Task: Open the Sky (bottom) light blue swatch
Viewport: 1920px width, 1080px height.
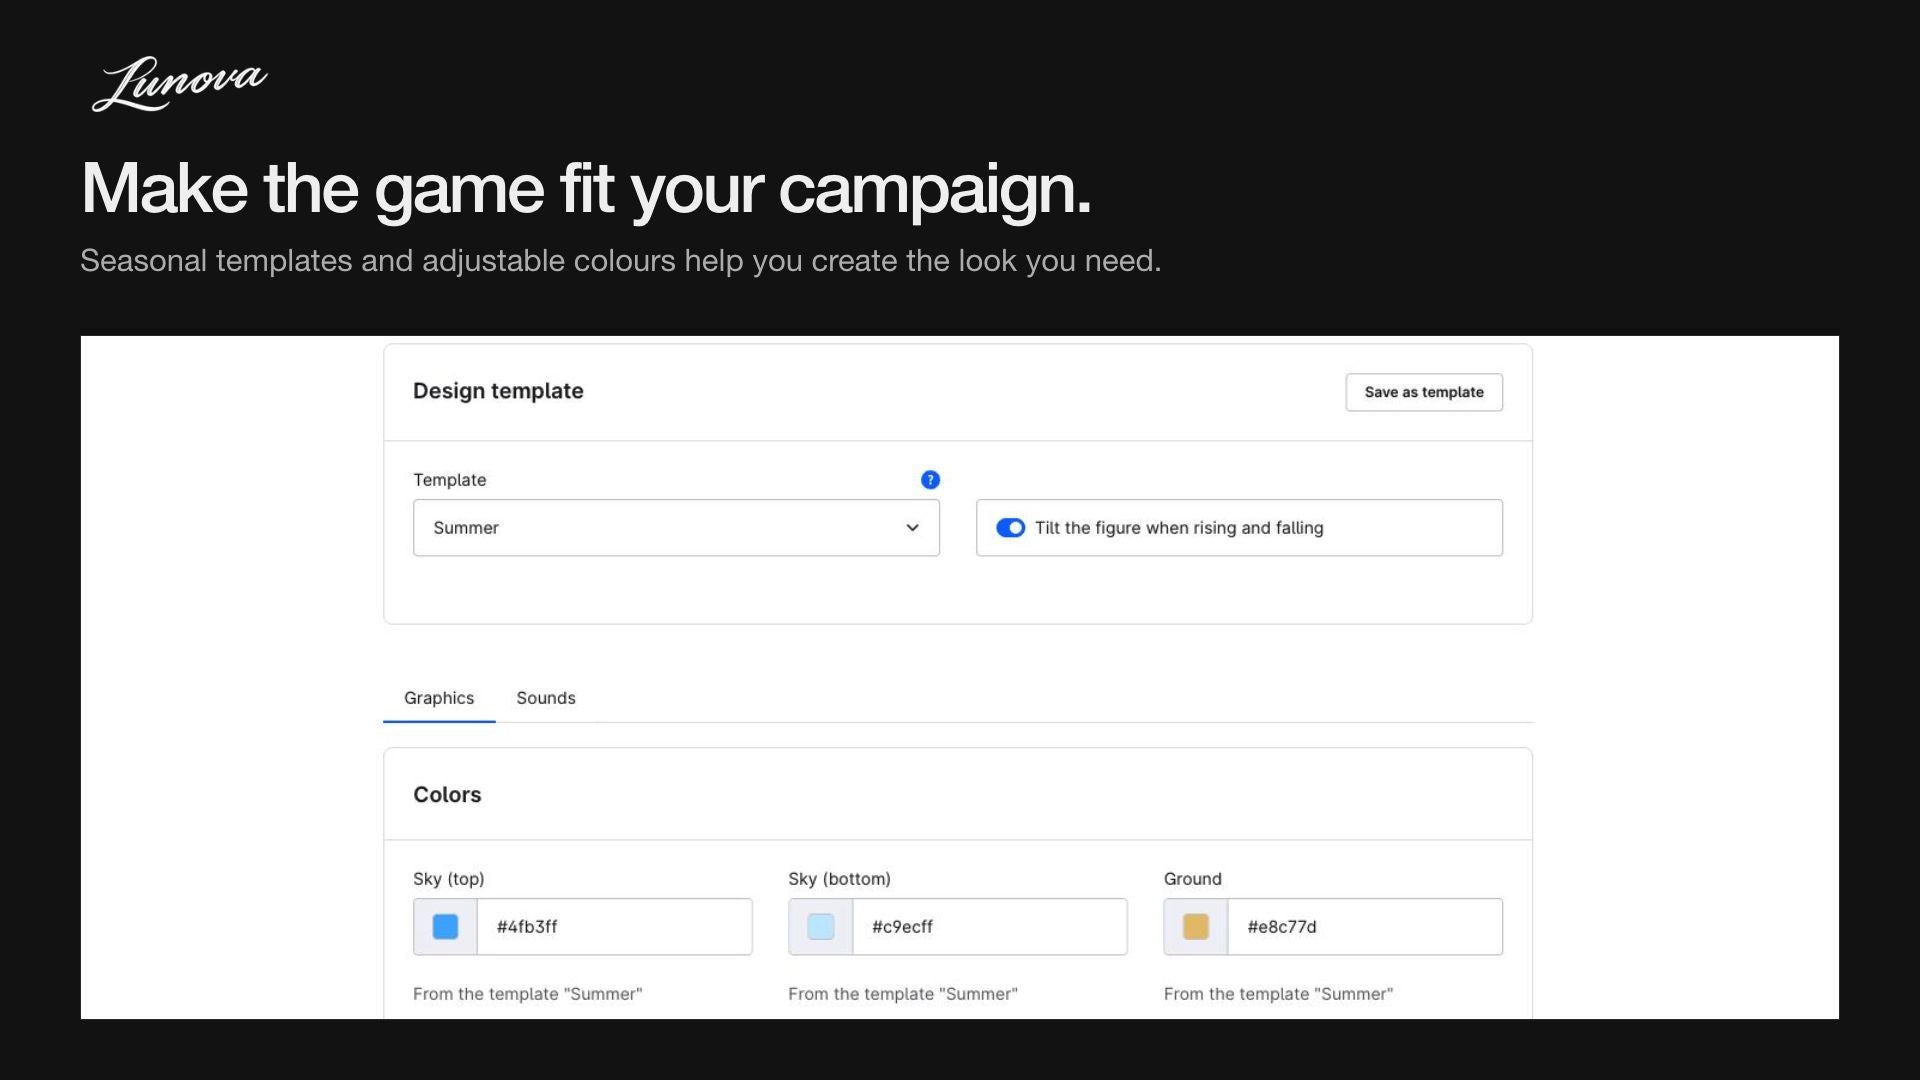Action: (821, 927)
